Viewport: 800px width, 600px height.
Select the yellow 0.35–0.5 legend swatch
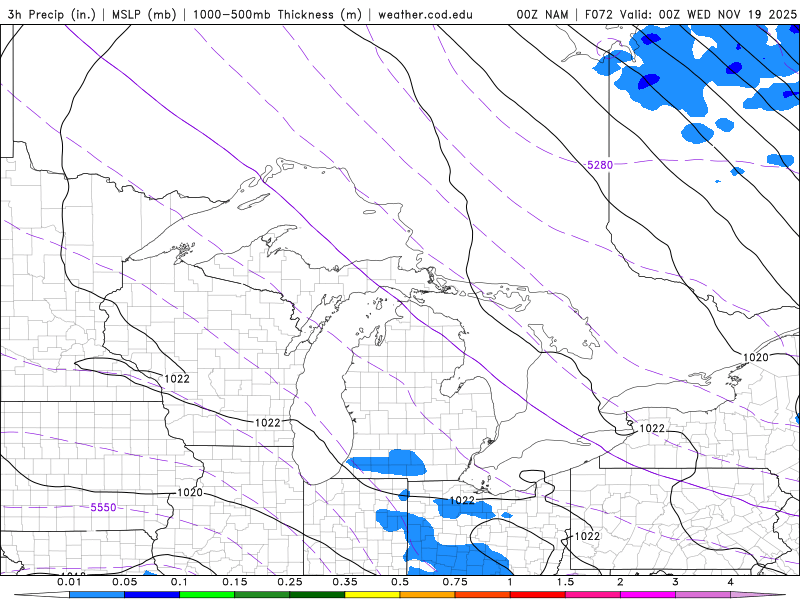[x=372, y=595]
